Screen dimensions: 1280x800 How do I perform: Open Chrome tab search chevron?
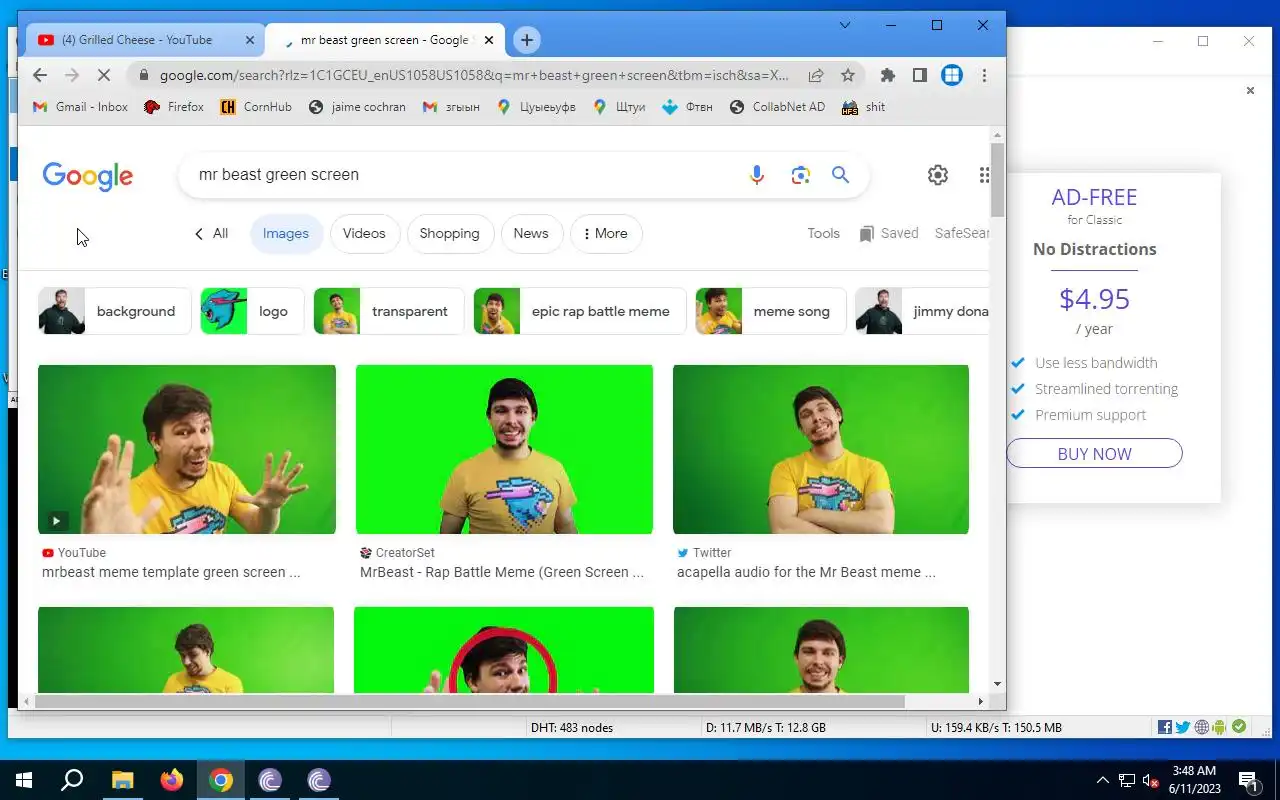[845, 25]
